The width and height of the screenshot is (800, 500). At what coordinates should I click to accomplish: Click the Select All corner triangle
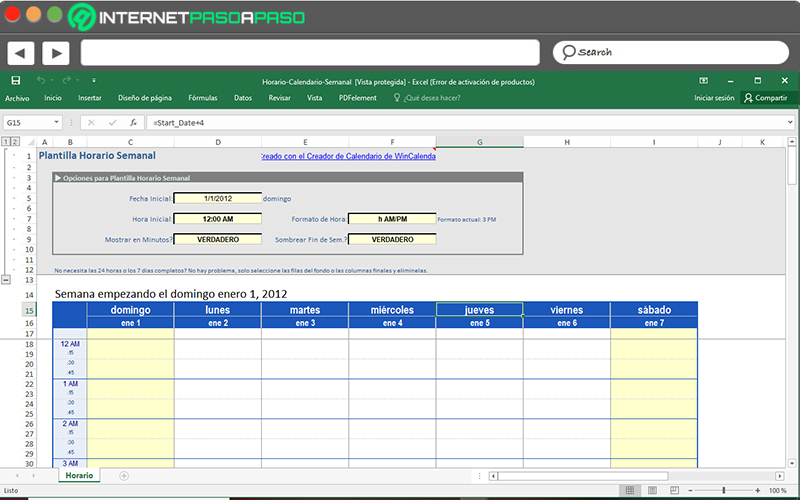[x=31, y=142]
